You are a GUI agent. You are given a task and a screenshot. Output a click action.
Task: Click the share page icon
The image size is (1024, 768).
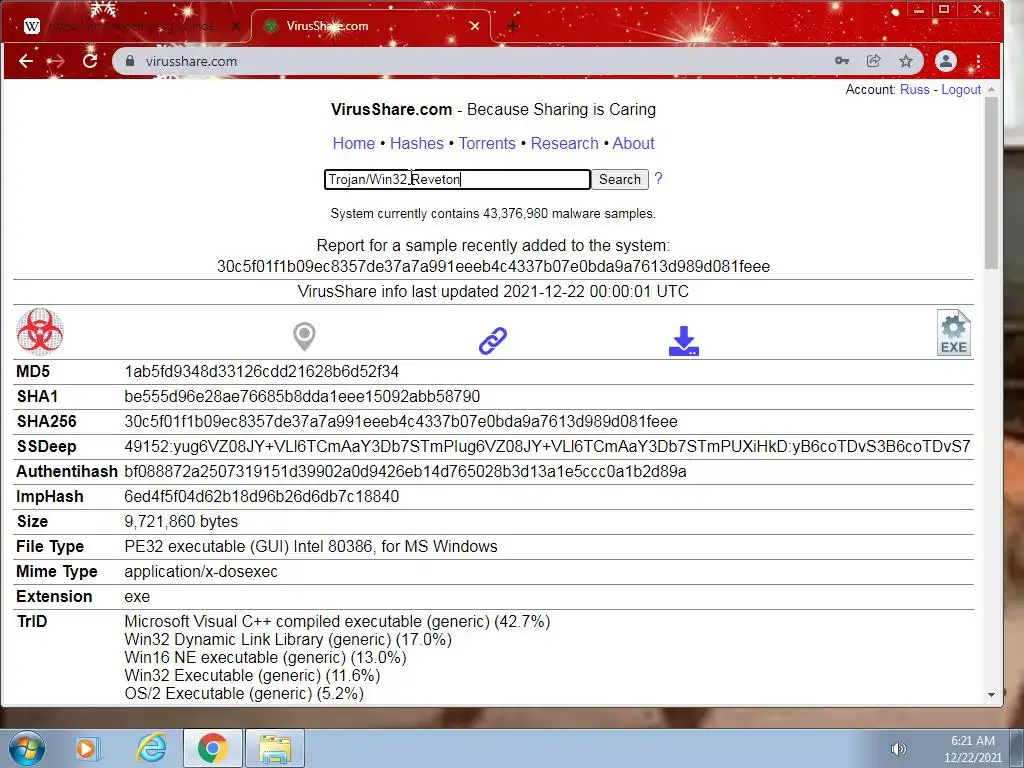(873, 61)
